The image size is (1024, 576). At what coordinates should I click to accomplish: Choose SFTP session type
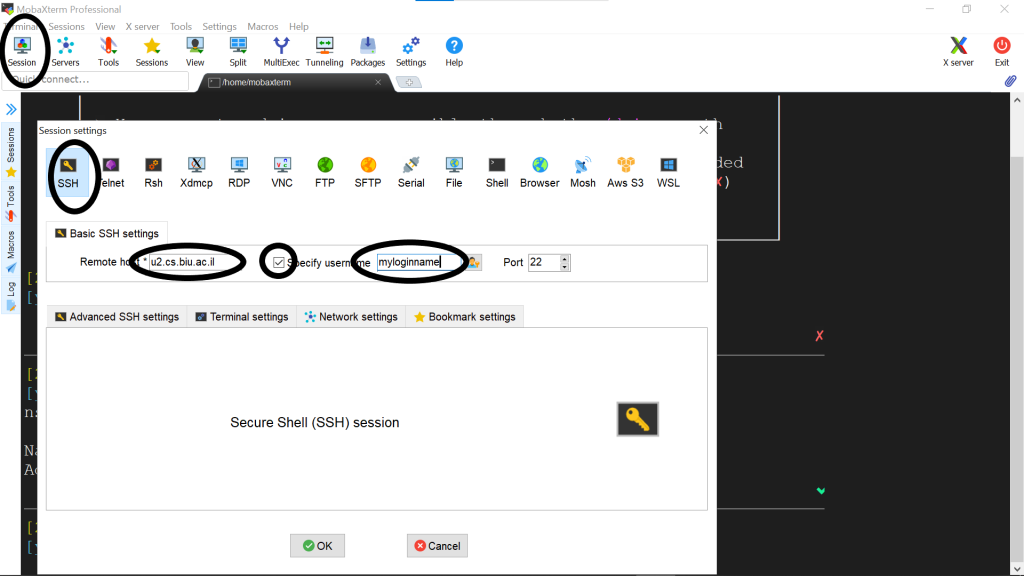point(368,172)
